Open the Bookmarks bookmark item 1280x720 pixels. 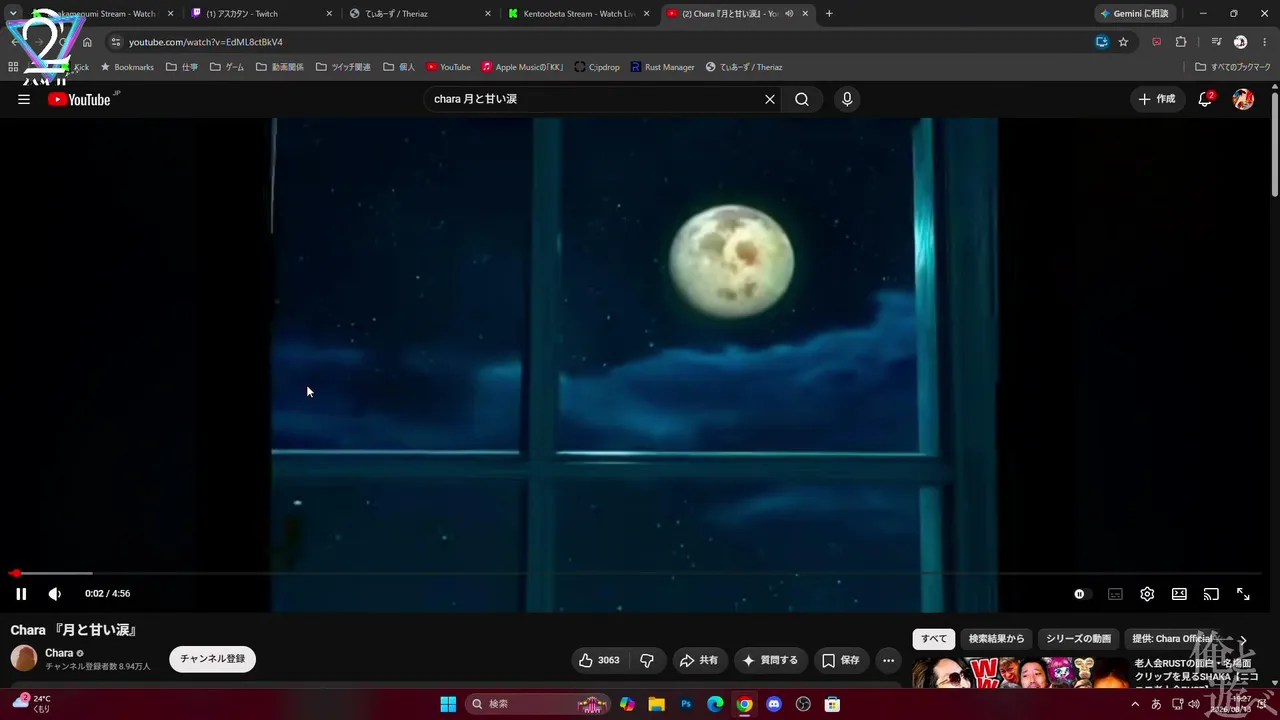tap(127, 67)
